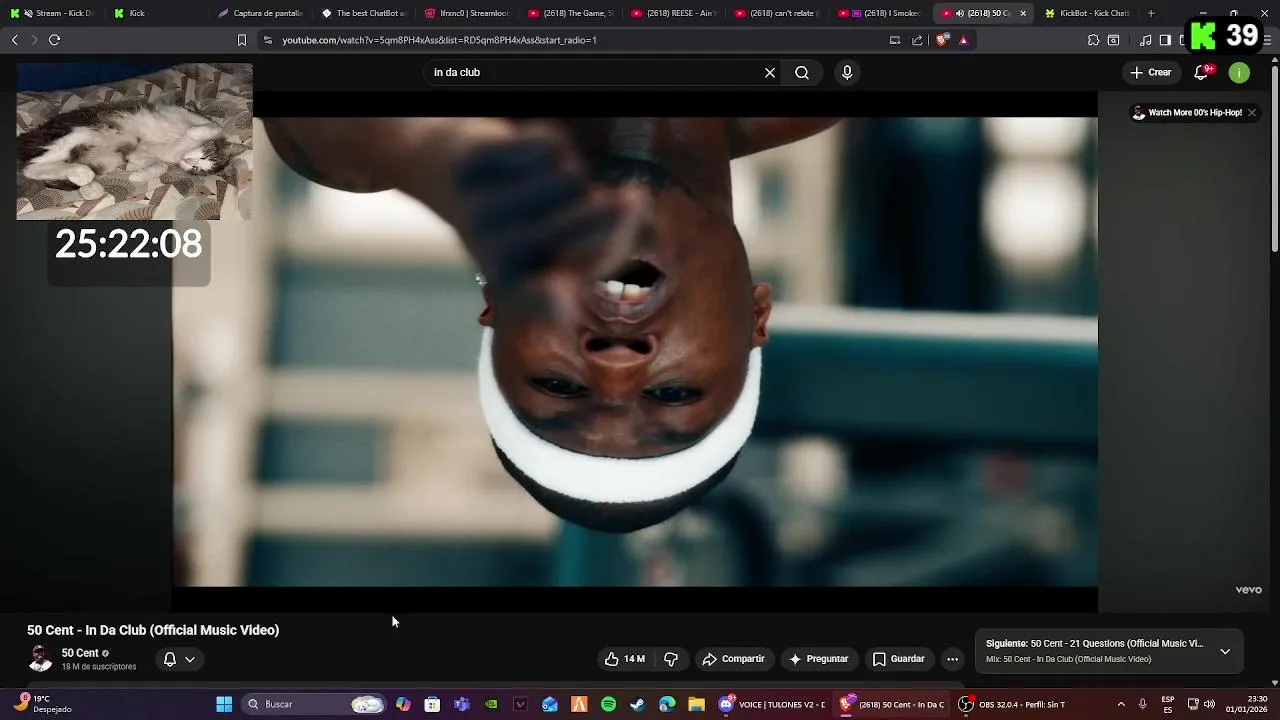Viewport: 1280px width, 720px height.
Task: Open the YouTube notifications bell
Action: click(1202, 73)
